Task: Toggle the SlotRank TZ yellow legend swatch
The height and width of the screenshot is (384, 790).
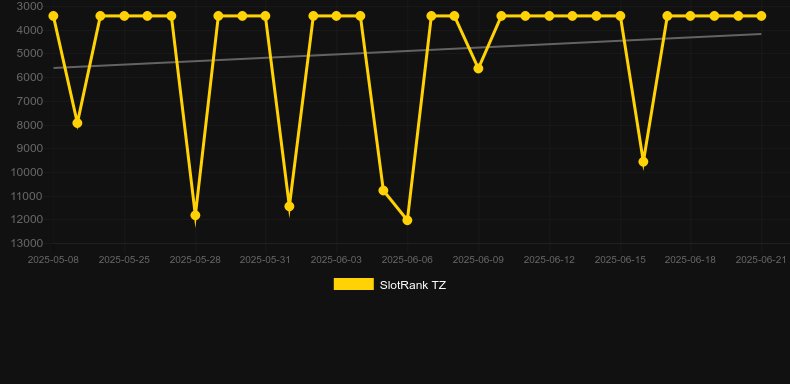Action: pos(354,284)
